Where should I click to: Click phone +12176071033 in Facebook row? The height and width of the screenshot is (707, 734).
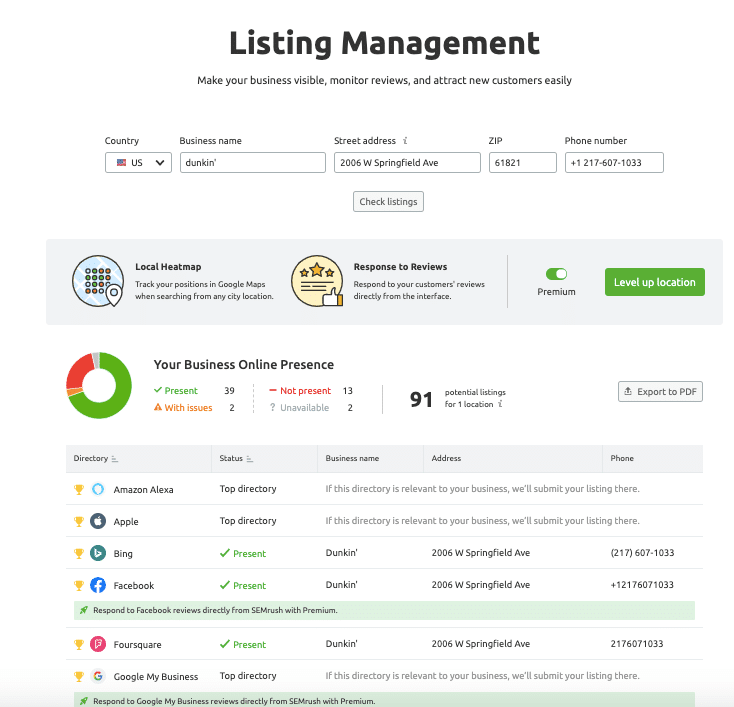(x=642, y=584)
